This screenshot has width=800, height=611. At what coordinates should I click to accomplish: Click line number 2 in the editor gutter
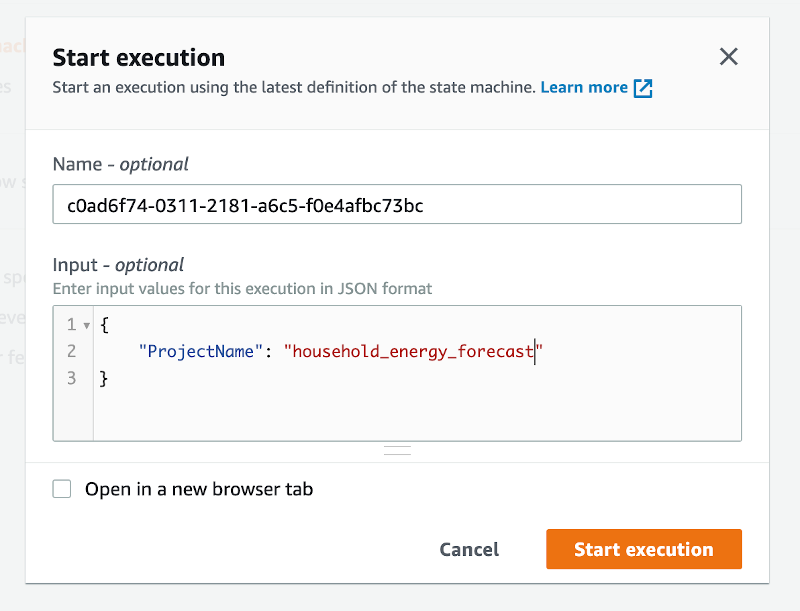tap(70, 352)
